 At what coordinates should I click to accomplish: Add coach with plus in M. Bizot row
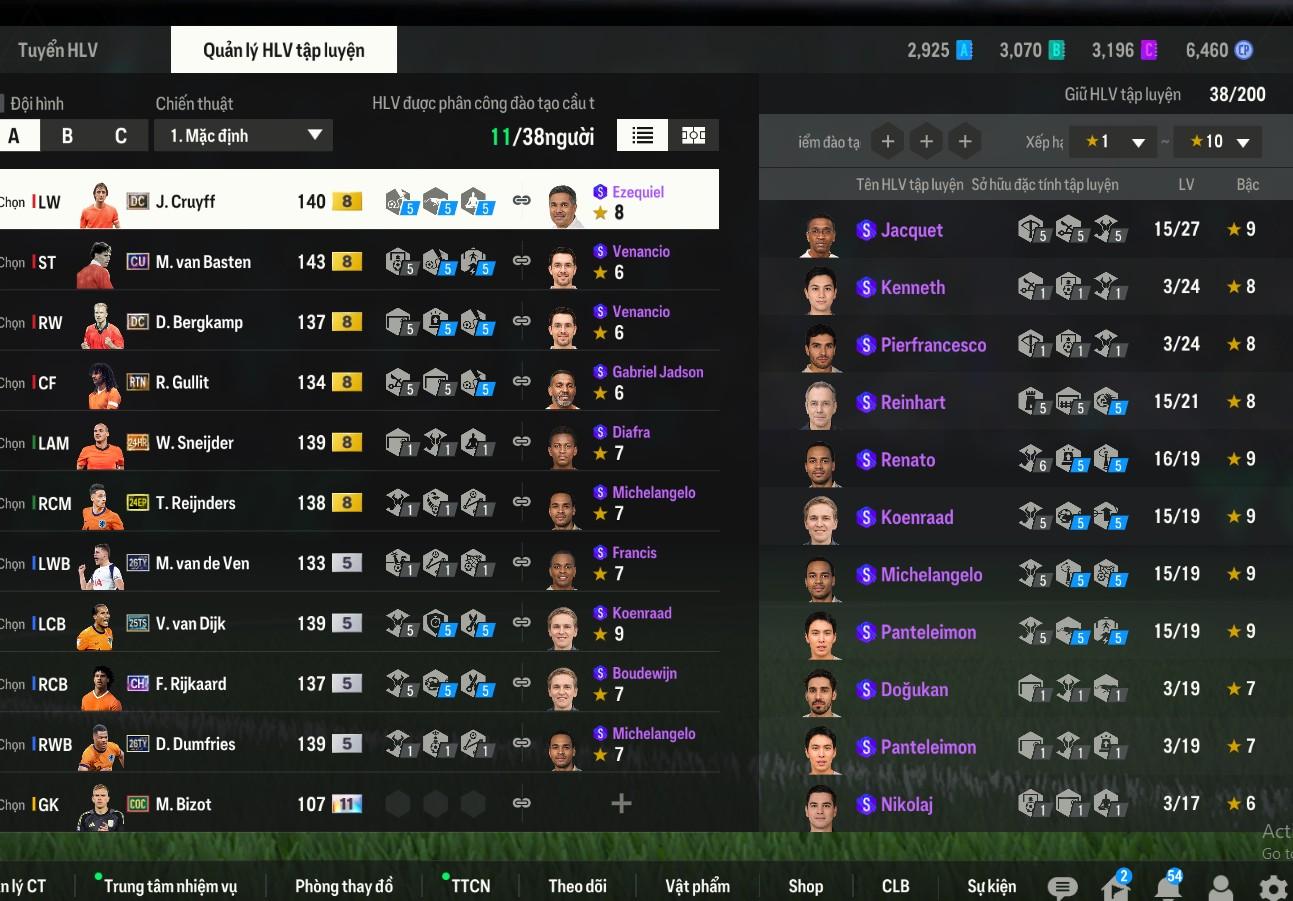click(621, 803)
